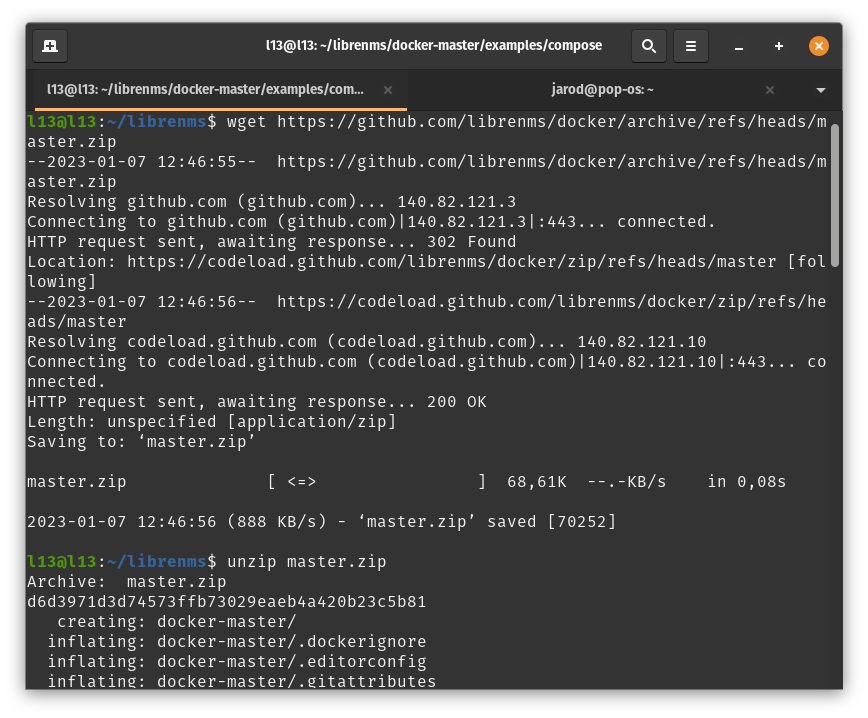
Task: Click the terminal vertical scrollbar
Action: [x=835, y=195]
